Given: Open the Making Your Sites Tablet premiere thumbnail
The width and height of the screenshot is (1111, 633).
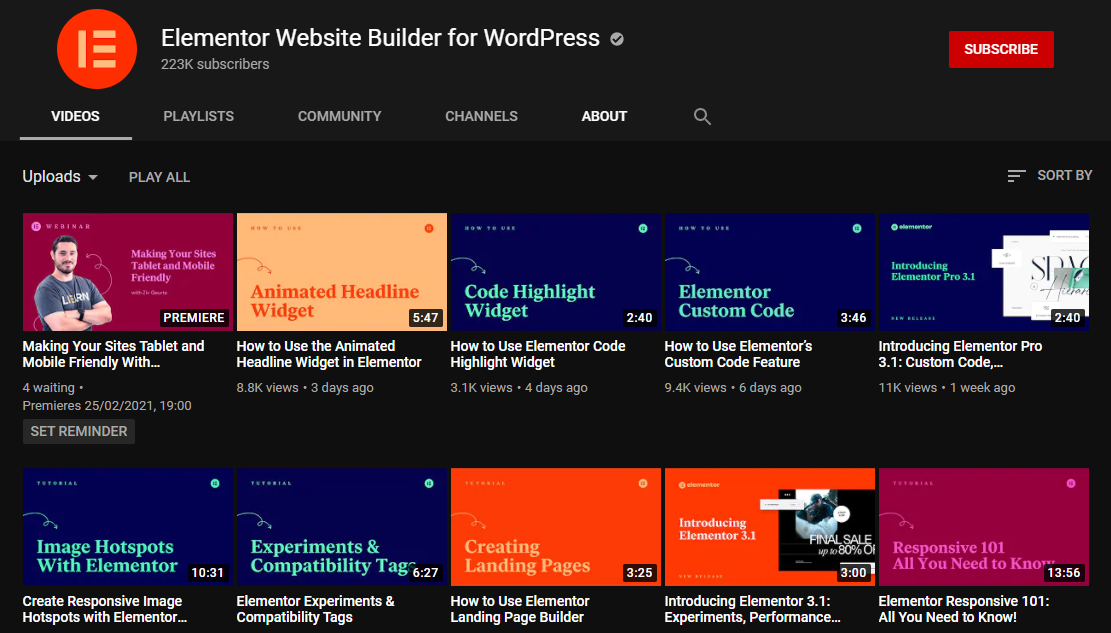Looking at the screenshot, I should tap(128, 272).
